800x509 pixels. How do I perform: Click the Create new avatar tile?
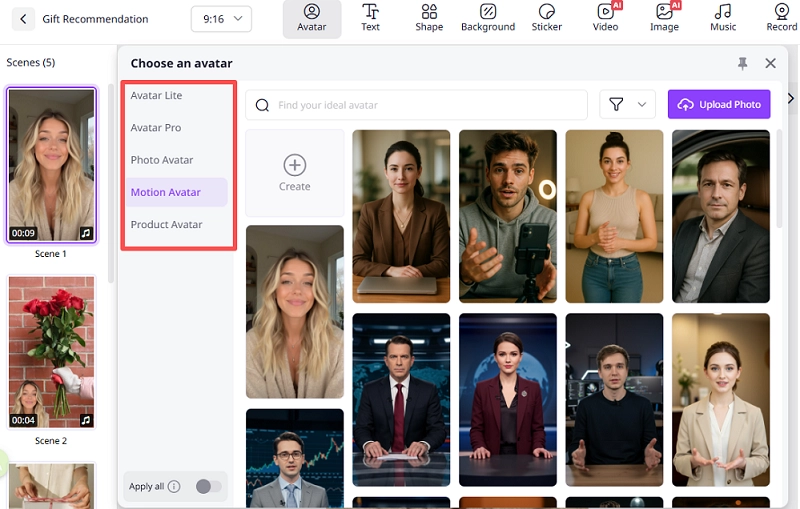coord(295,173)
